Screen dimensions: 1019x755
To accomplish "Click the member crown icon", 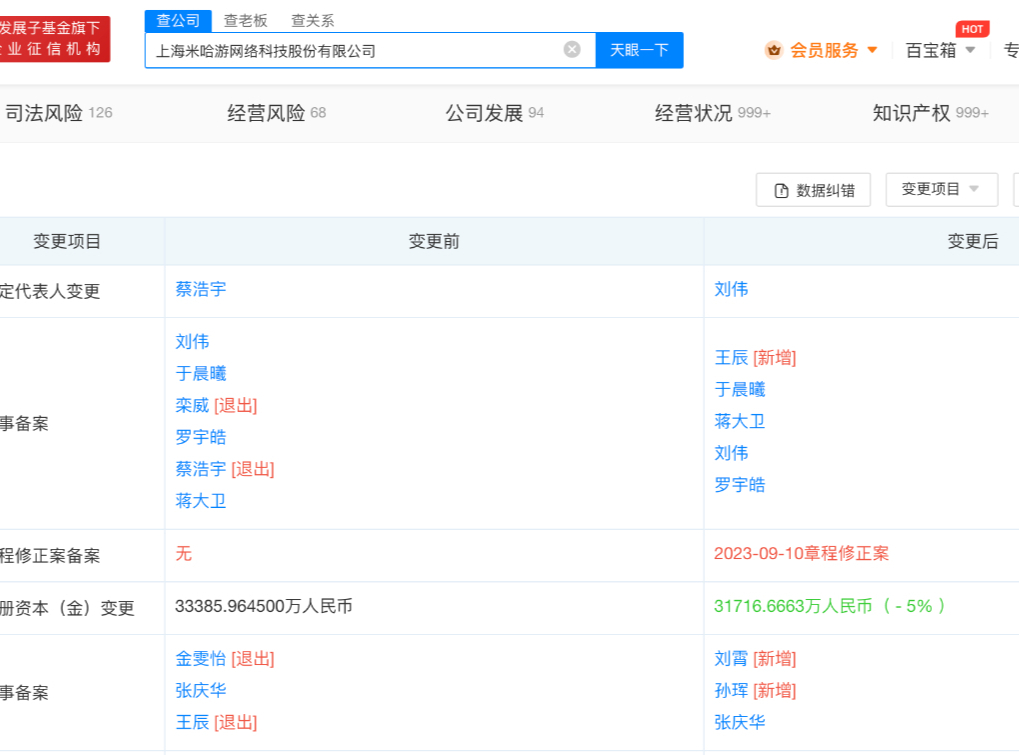I will (x=773, y=50).
